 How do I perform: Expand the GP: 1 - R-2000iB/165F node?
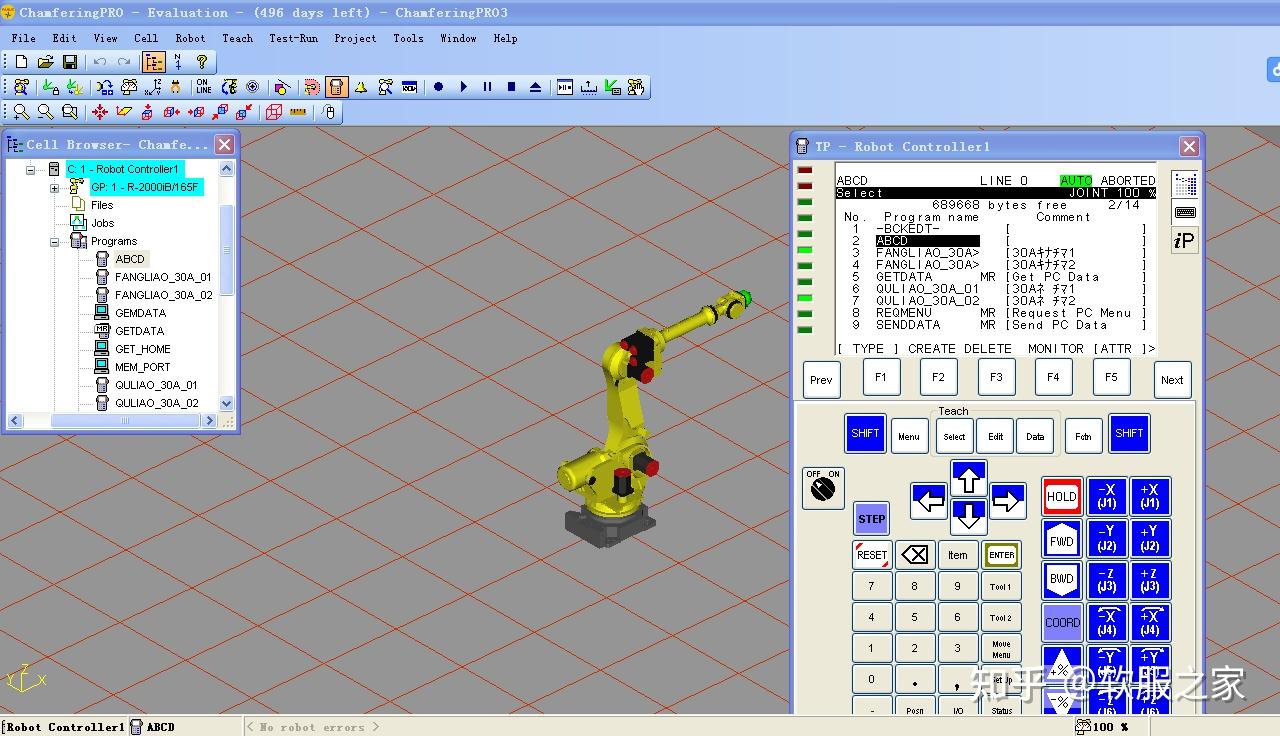pyautogui.click(x=55, y=188)
